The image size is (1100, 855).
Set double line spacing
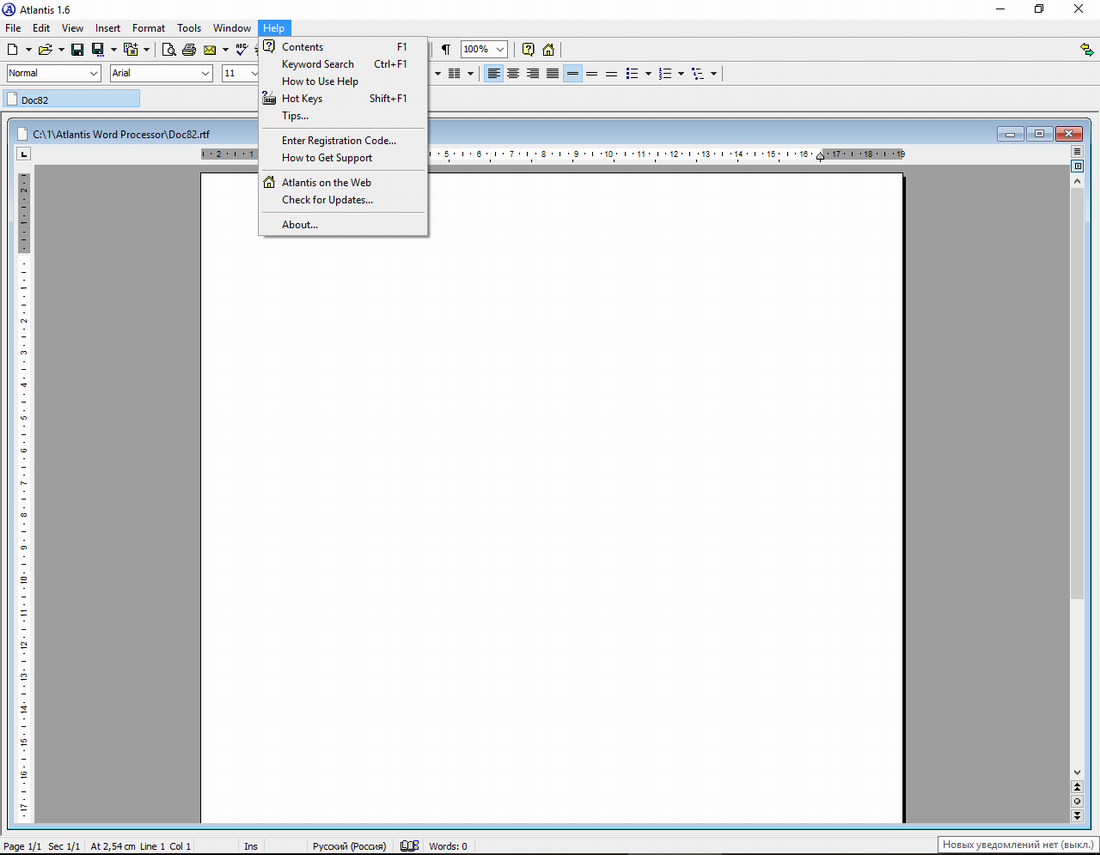click(612, 74)
